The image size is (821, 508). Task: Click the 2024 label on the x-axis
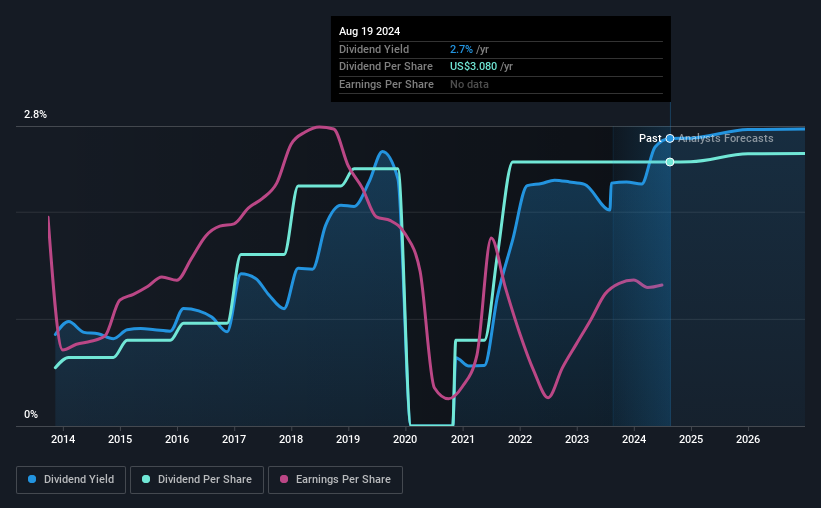[634, 439]
